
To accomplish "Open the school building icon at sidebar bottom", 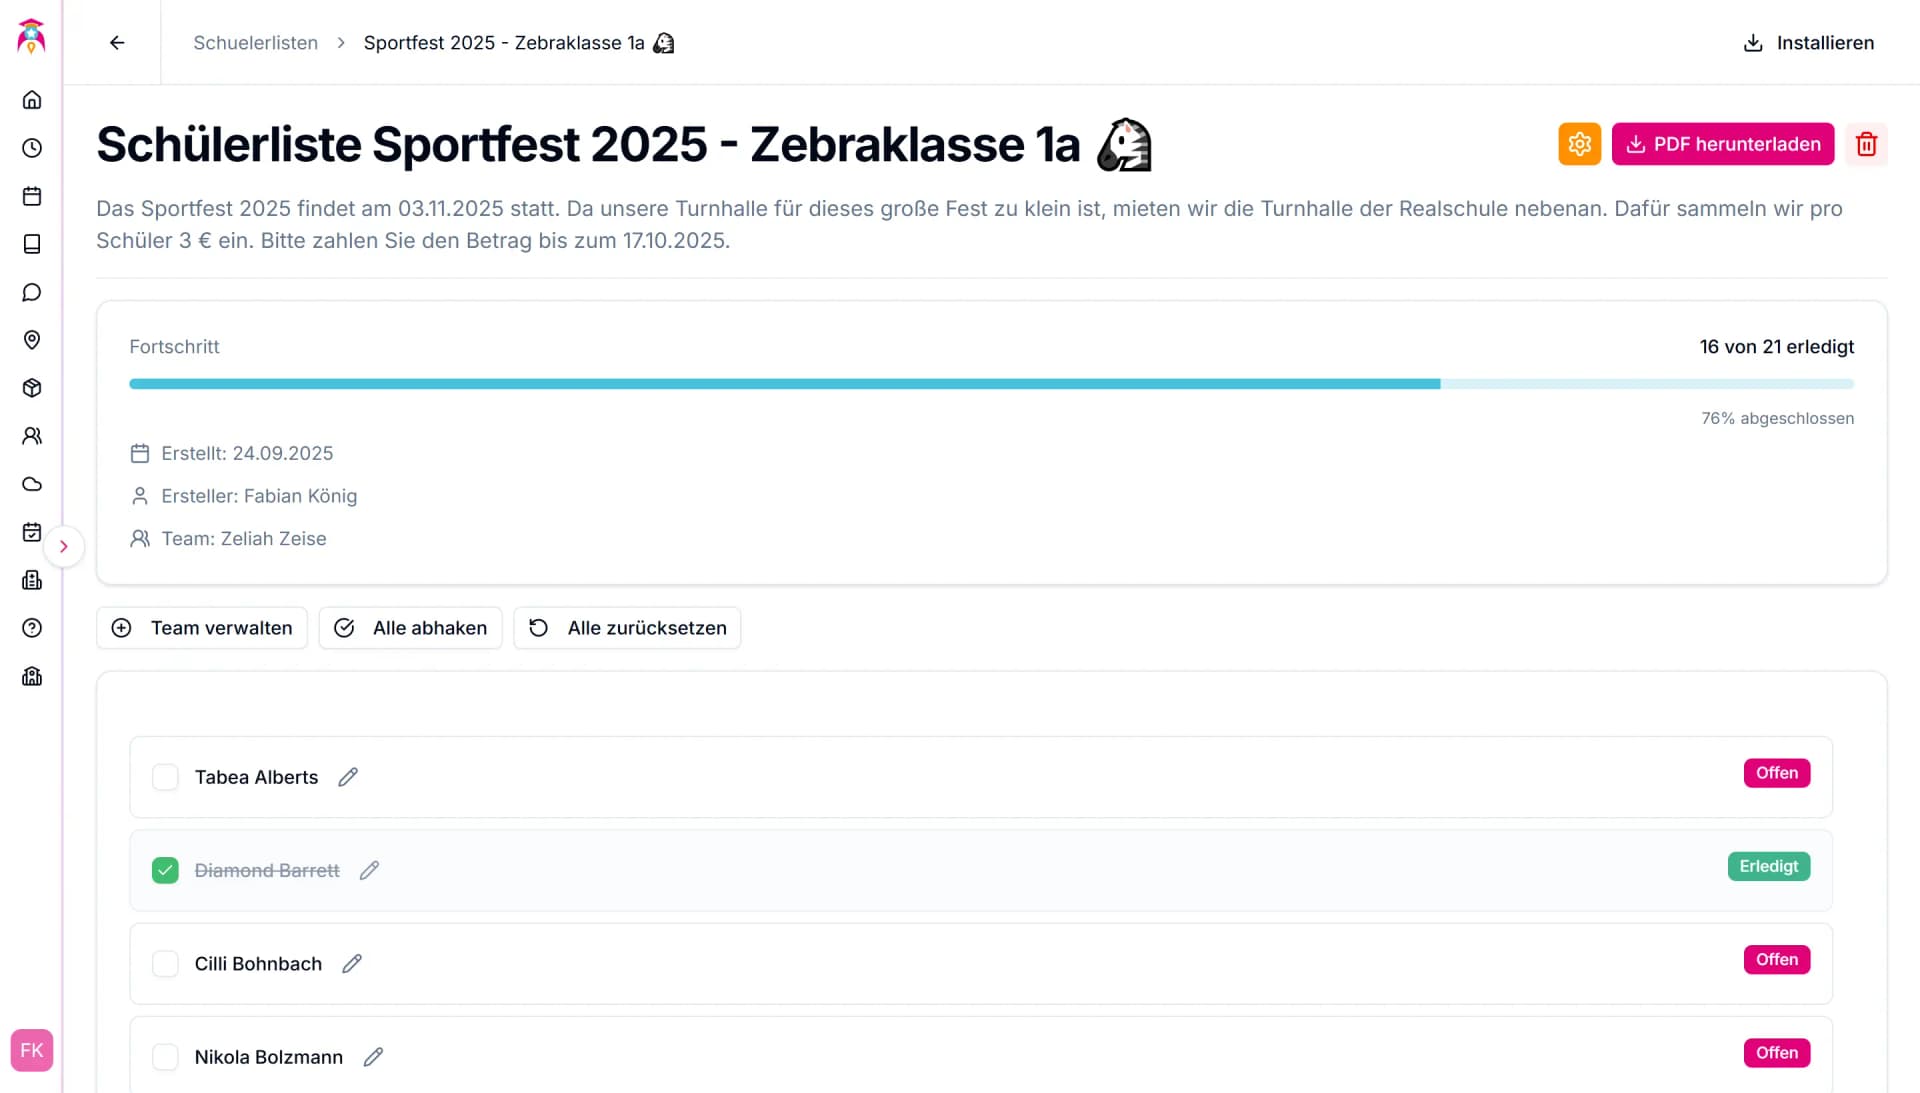I will coord(31,676).
